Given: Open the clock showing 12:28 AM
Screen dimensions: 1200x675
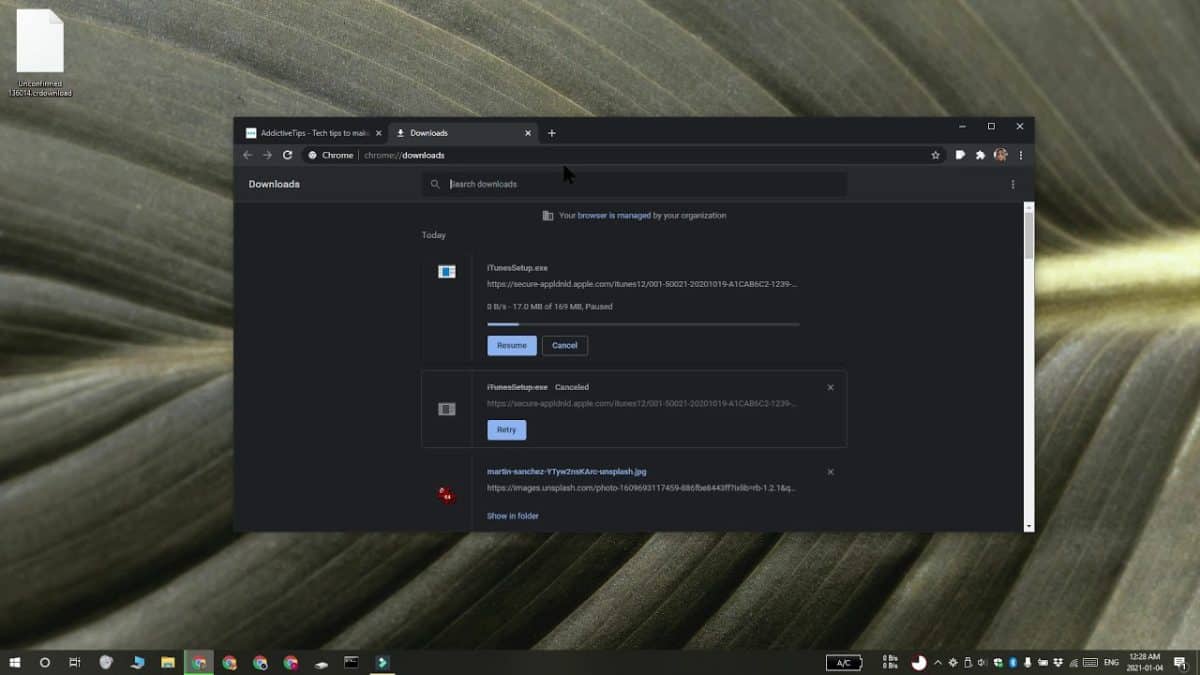Looking at the screenshot, I should tap(1144, 662).
